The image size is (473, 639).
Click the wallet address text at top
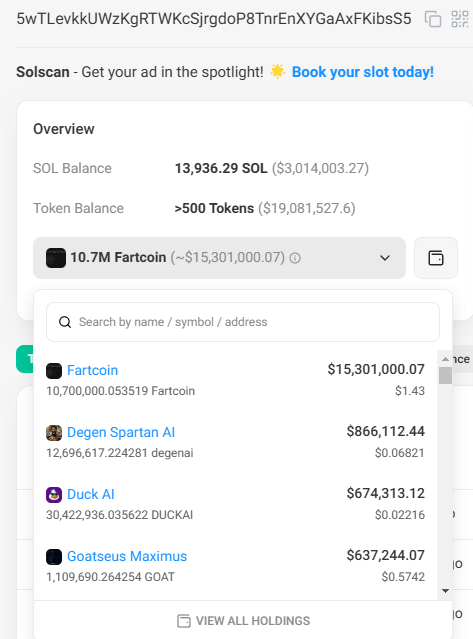(x=214, y=19)
